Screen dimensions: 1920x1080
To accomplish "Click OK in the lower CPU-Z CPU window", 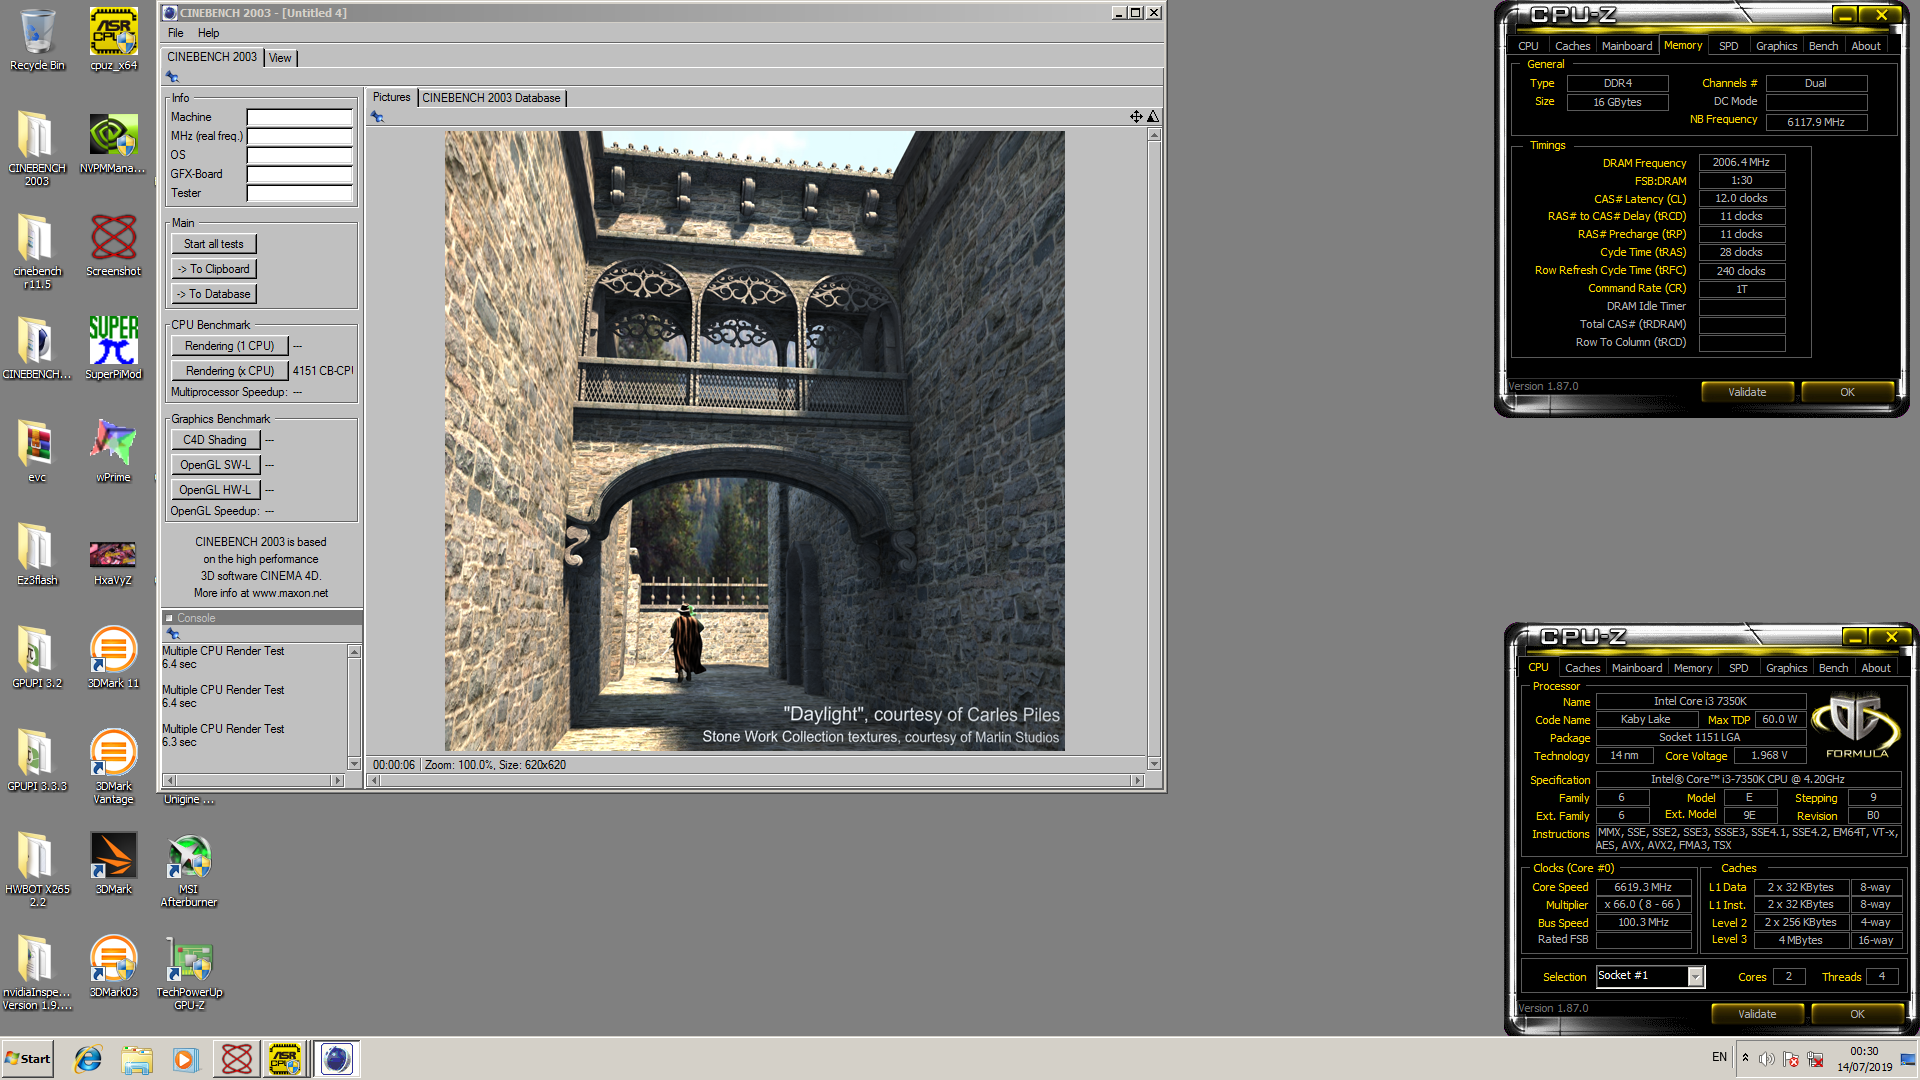I will pyautogui.click(x=1857, y=1014).
